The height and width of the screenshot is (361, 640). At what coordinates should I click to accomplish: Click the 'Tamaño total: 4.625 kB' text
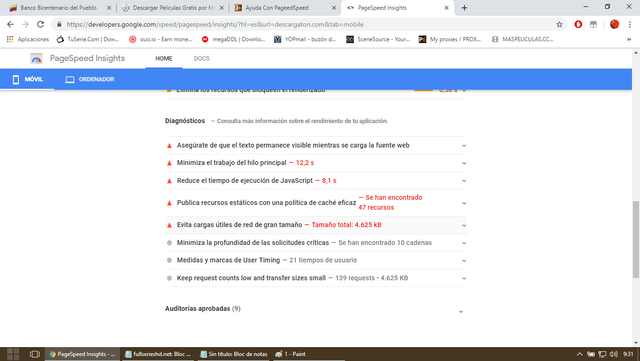(347, 225)
